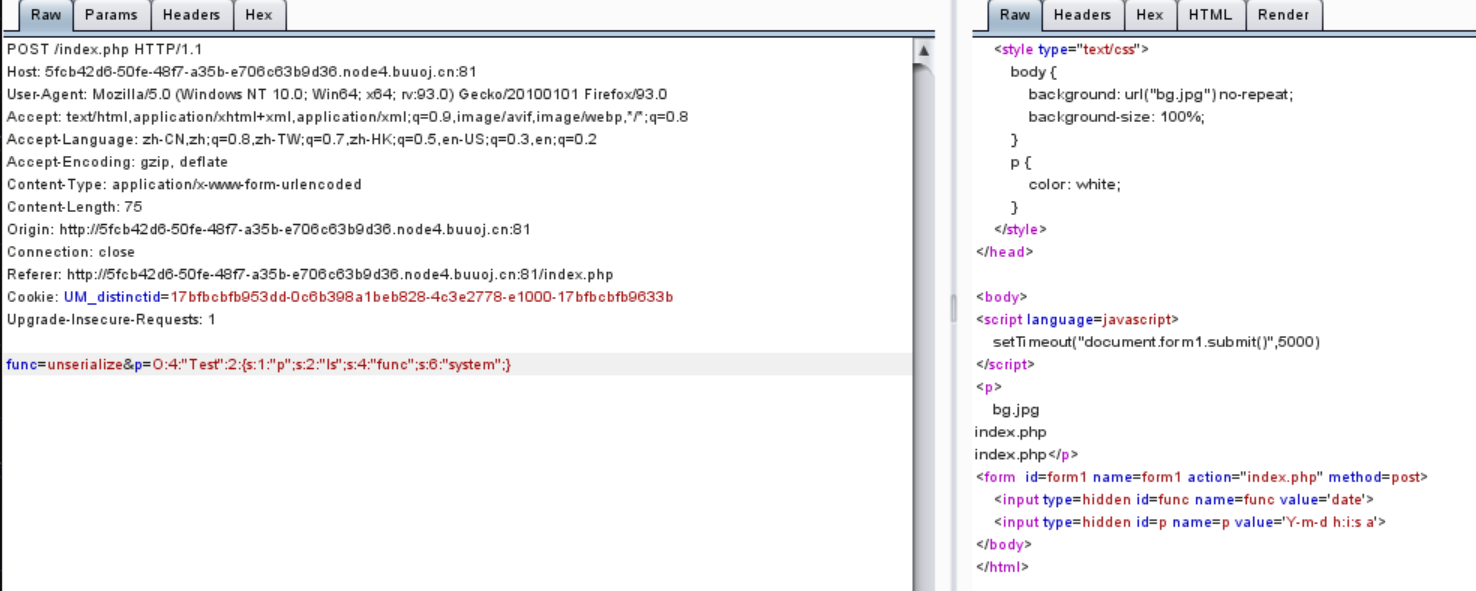The height and width of the screenshot is (591, 1476).
Task: Click the background: url("bg.jpg") line
Action: (1160, 95)
